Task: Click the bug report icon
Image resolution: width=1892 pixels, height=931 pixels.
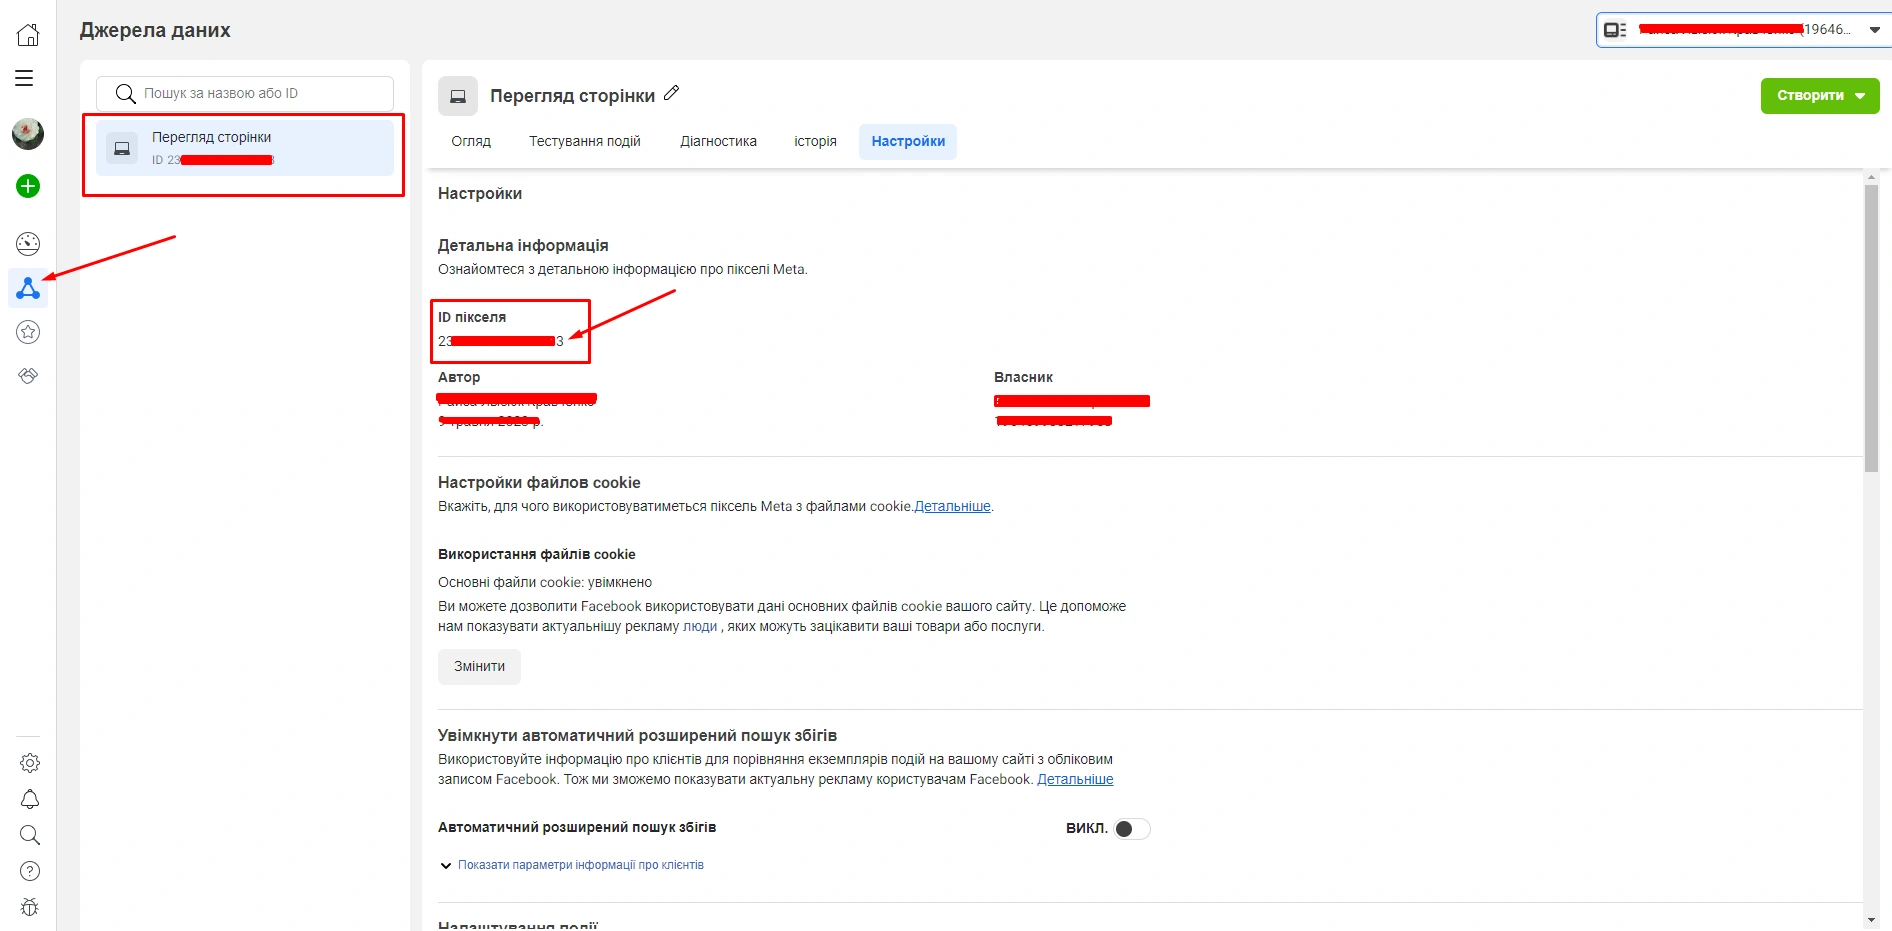Action: point(30,907)
